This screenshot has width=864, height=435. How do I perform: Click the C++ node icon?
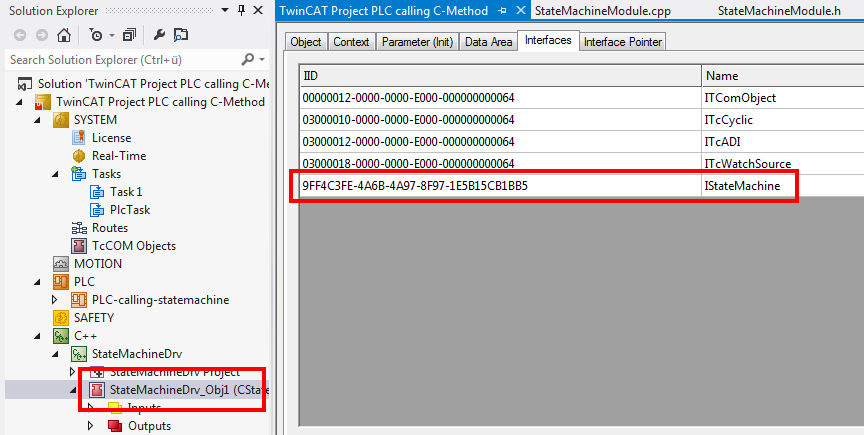(61, 336)
